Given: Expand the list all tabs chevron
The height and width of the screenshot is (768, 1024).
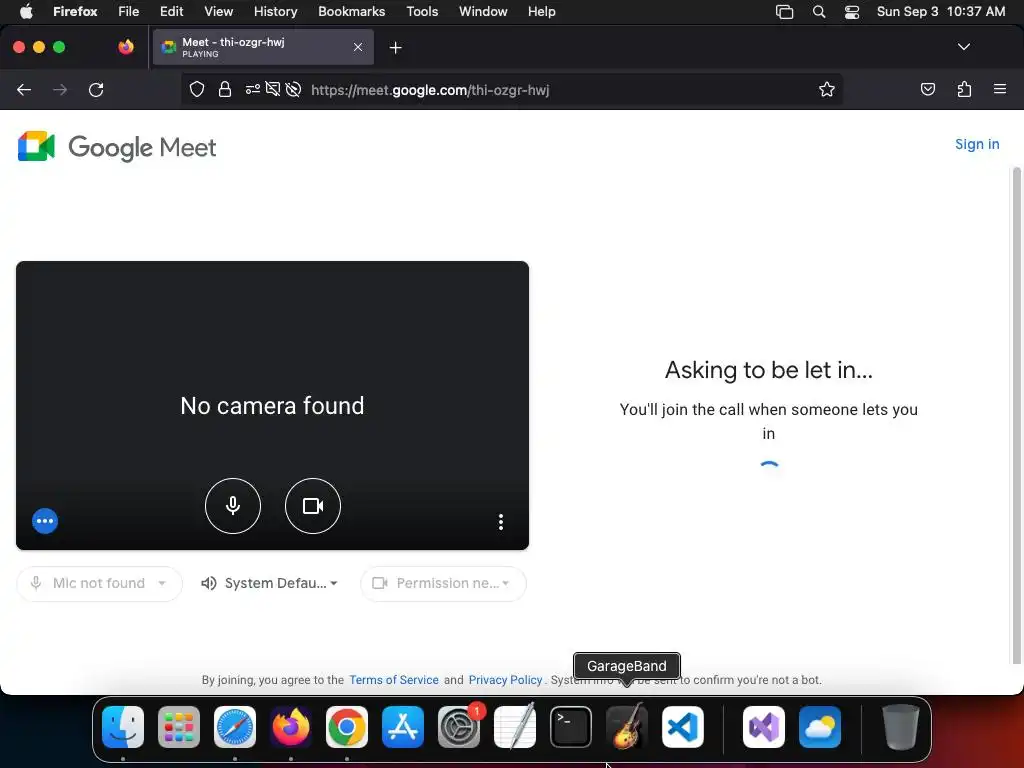Looking at the screenshot, I should click(x=963, y=47).
